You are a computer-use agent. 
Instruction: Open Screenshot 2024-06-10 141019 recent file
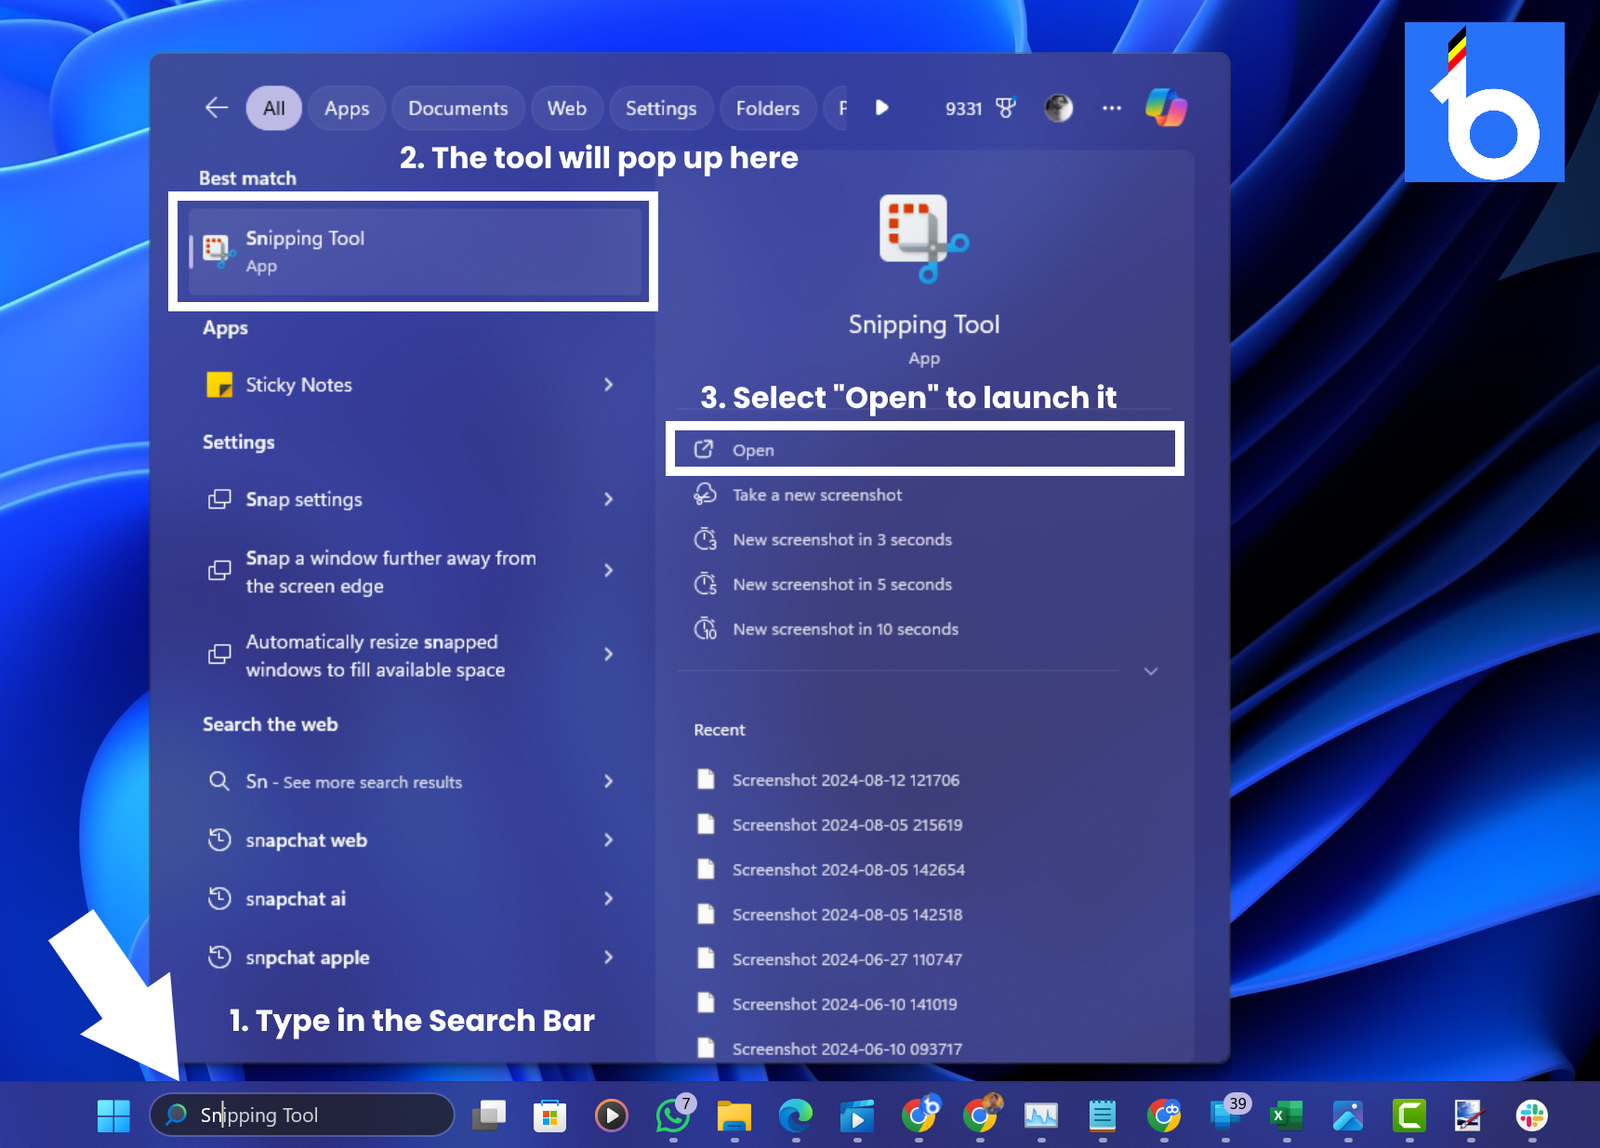(844, 1004)
